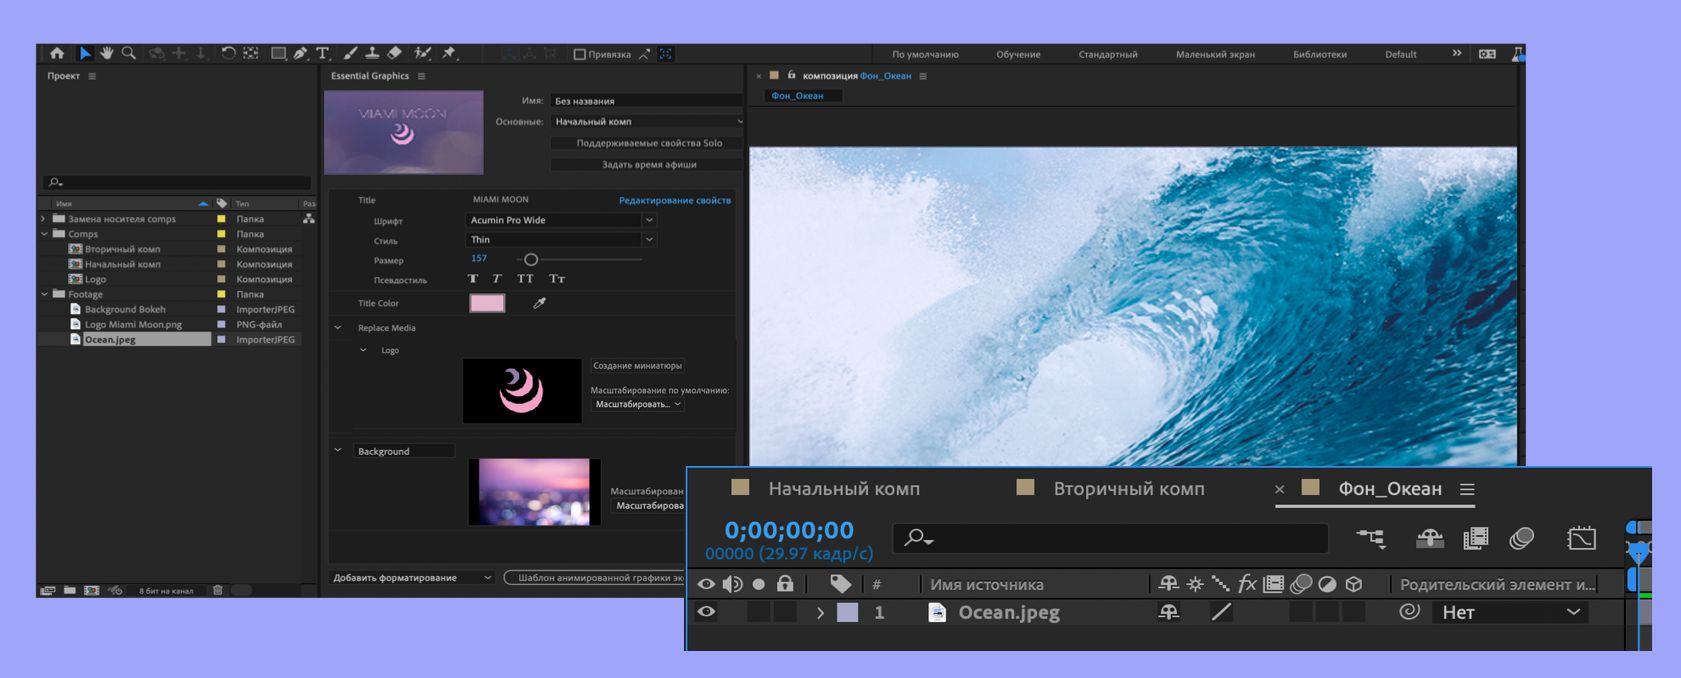The width and height of the screenshot is (1681, 678).
Task: Collapse the Replace Media section
Action: click(337, 328)
